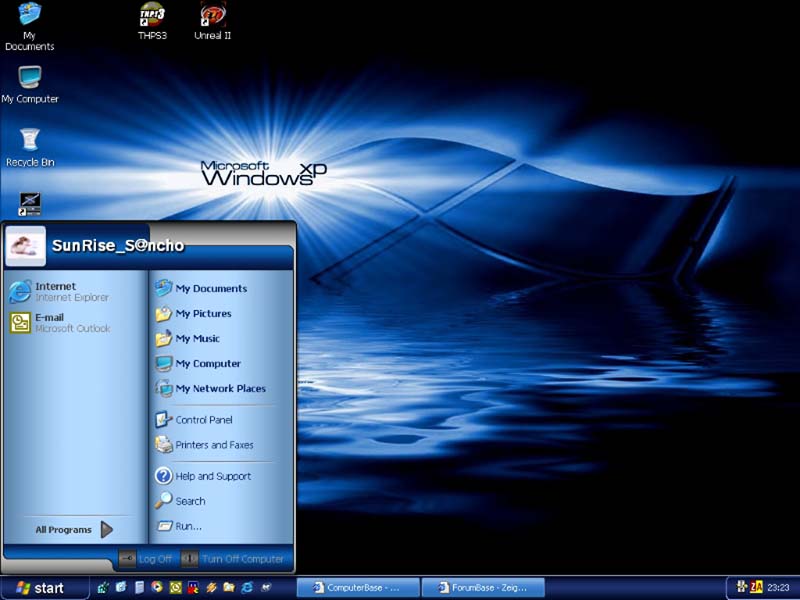Choose My Documents in the Start menu
The height and width of the screenshot is (600, 800).
coord(201,288)
